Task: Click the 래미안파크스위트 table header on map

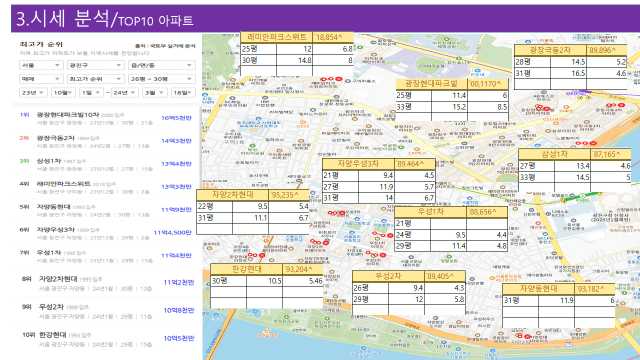Action: point(277,37)
